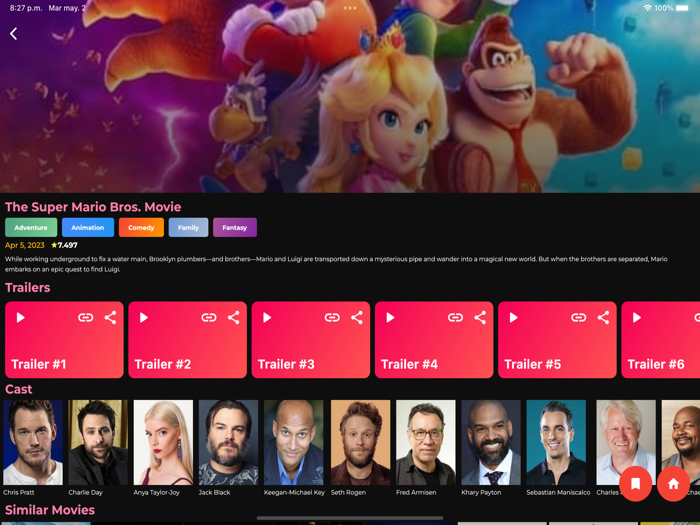Copy link icon on Trailer #2

(209, 317)
